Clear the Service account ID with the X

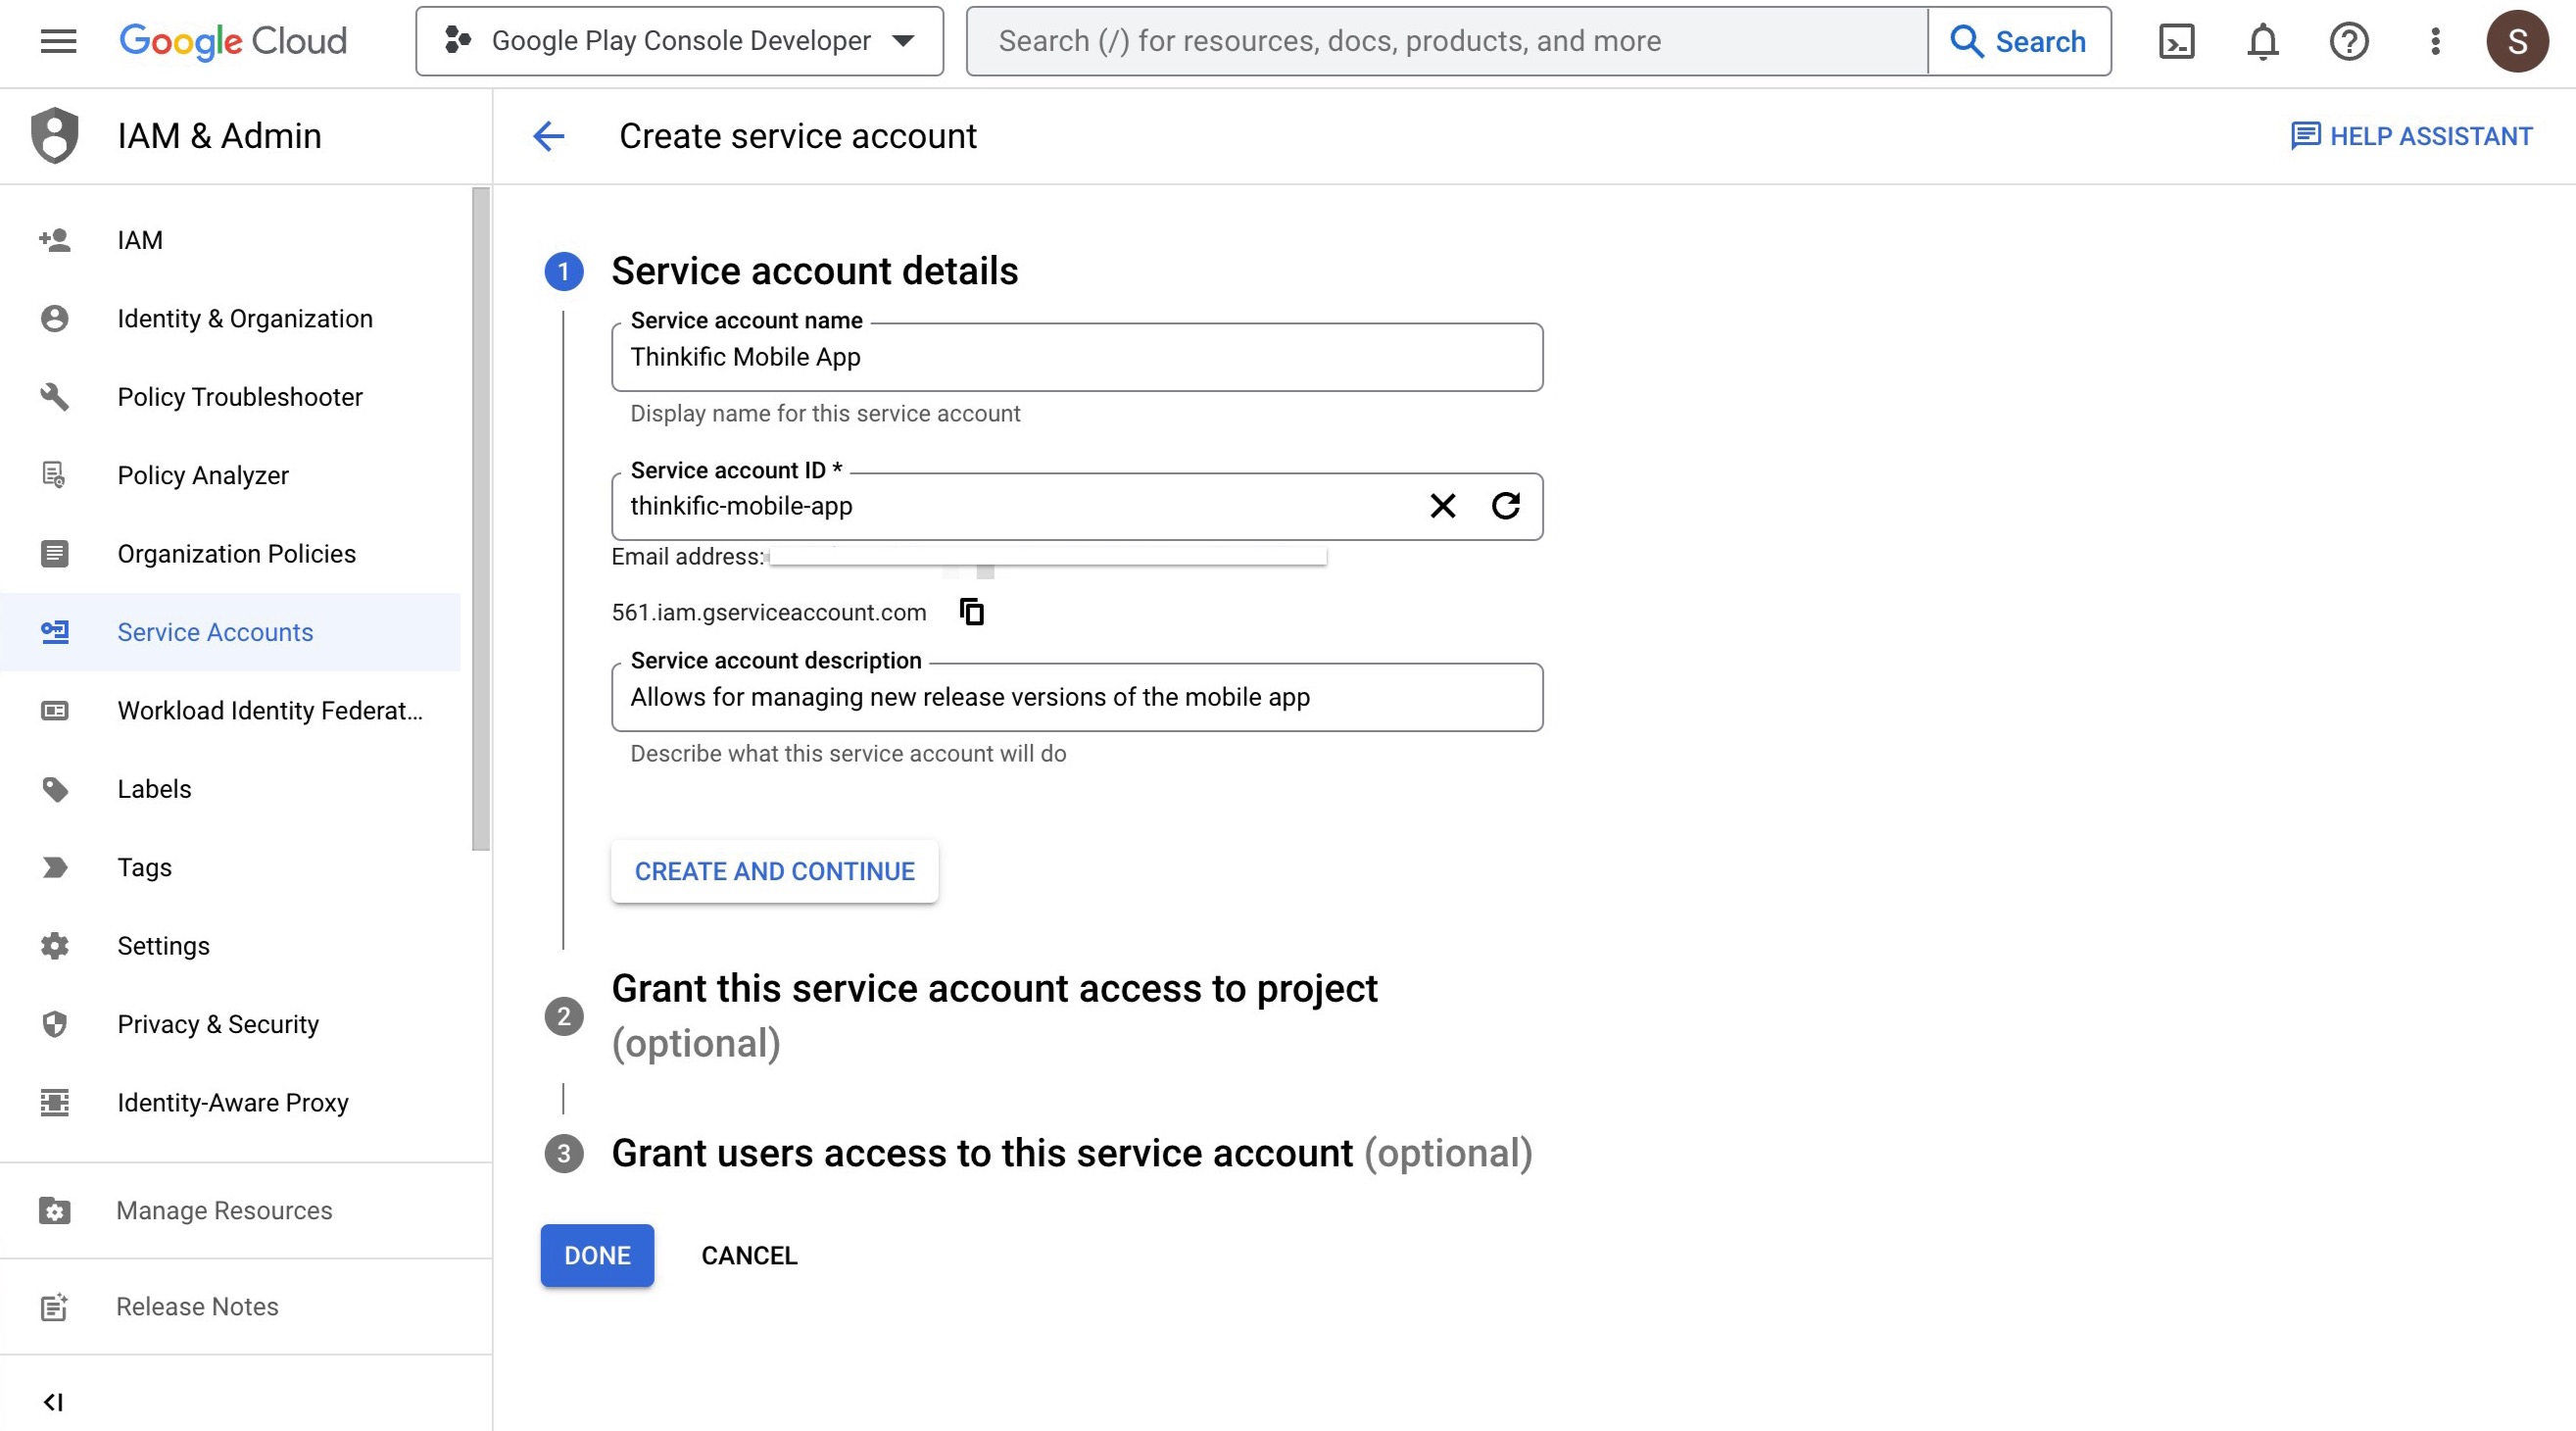coord(1442,506)
